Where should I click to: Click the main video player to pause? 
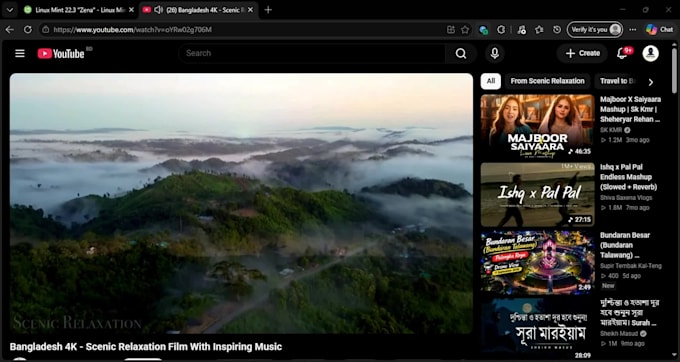[x=241, y=203]
